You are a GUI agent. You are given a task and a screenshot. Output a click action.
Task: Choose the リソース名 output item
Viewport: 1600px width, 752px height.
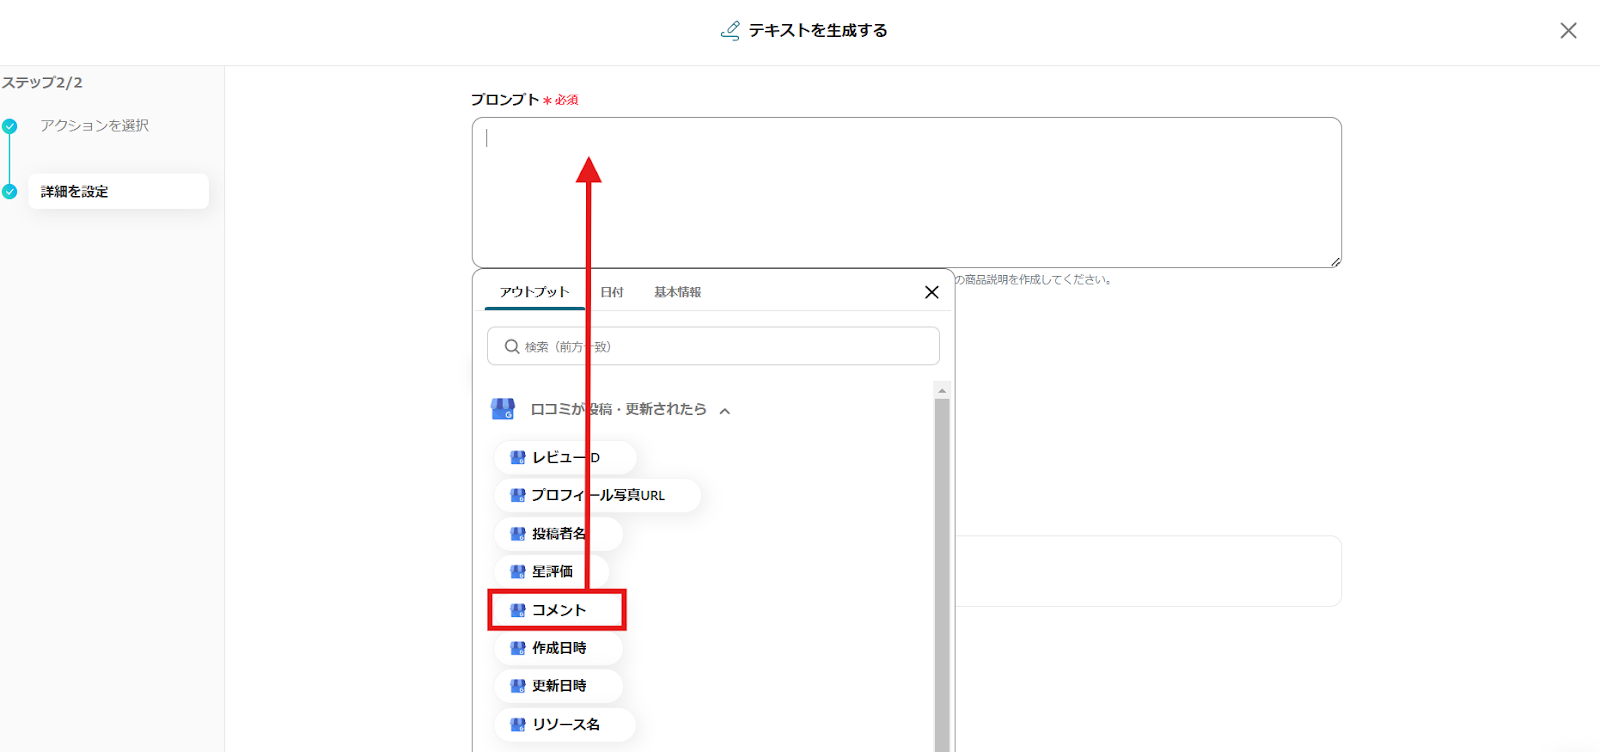pyautogui.click(x=564, y=724)
